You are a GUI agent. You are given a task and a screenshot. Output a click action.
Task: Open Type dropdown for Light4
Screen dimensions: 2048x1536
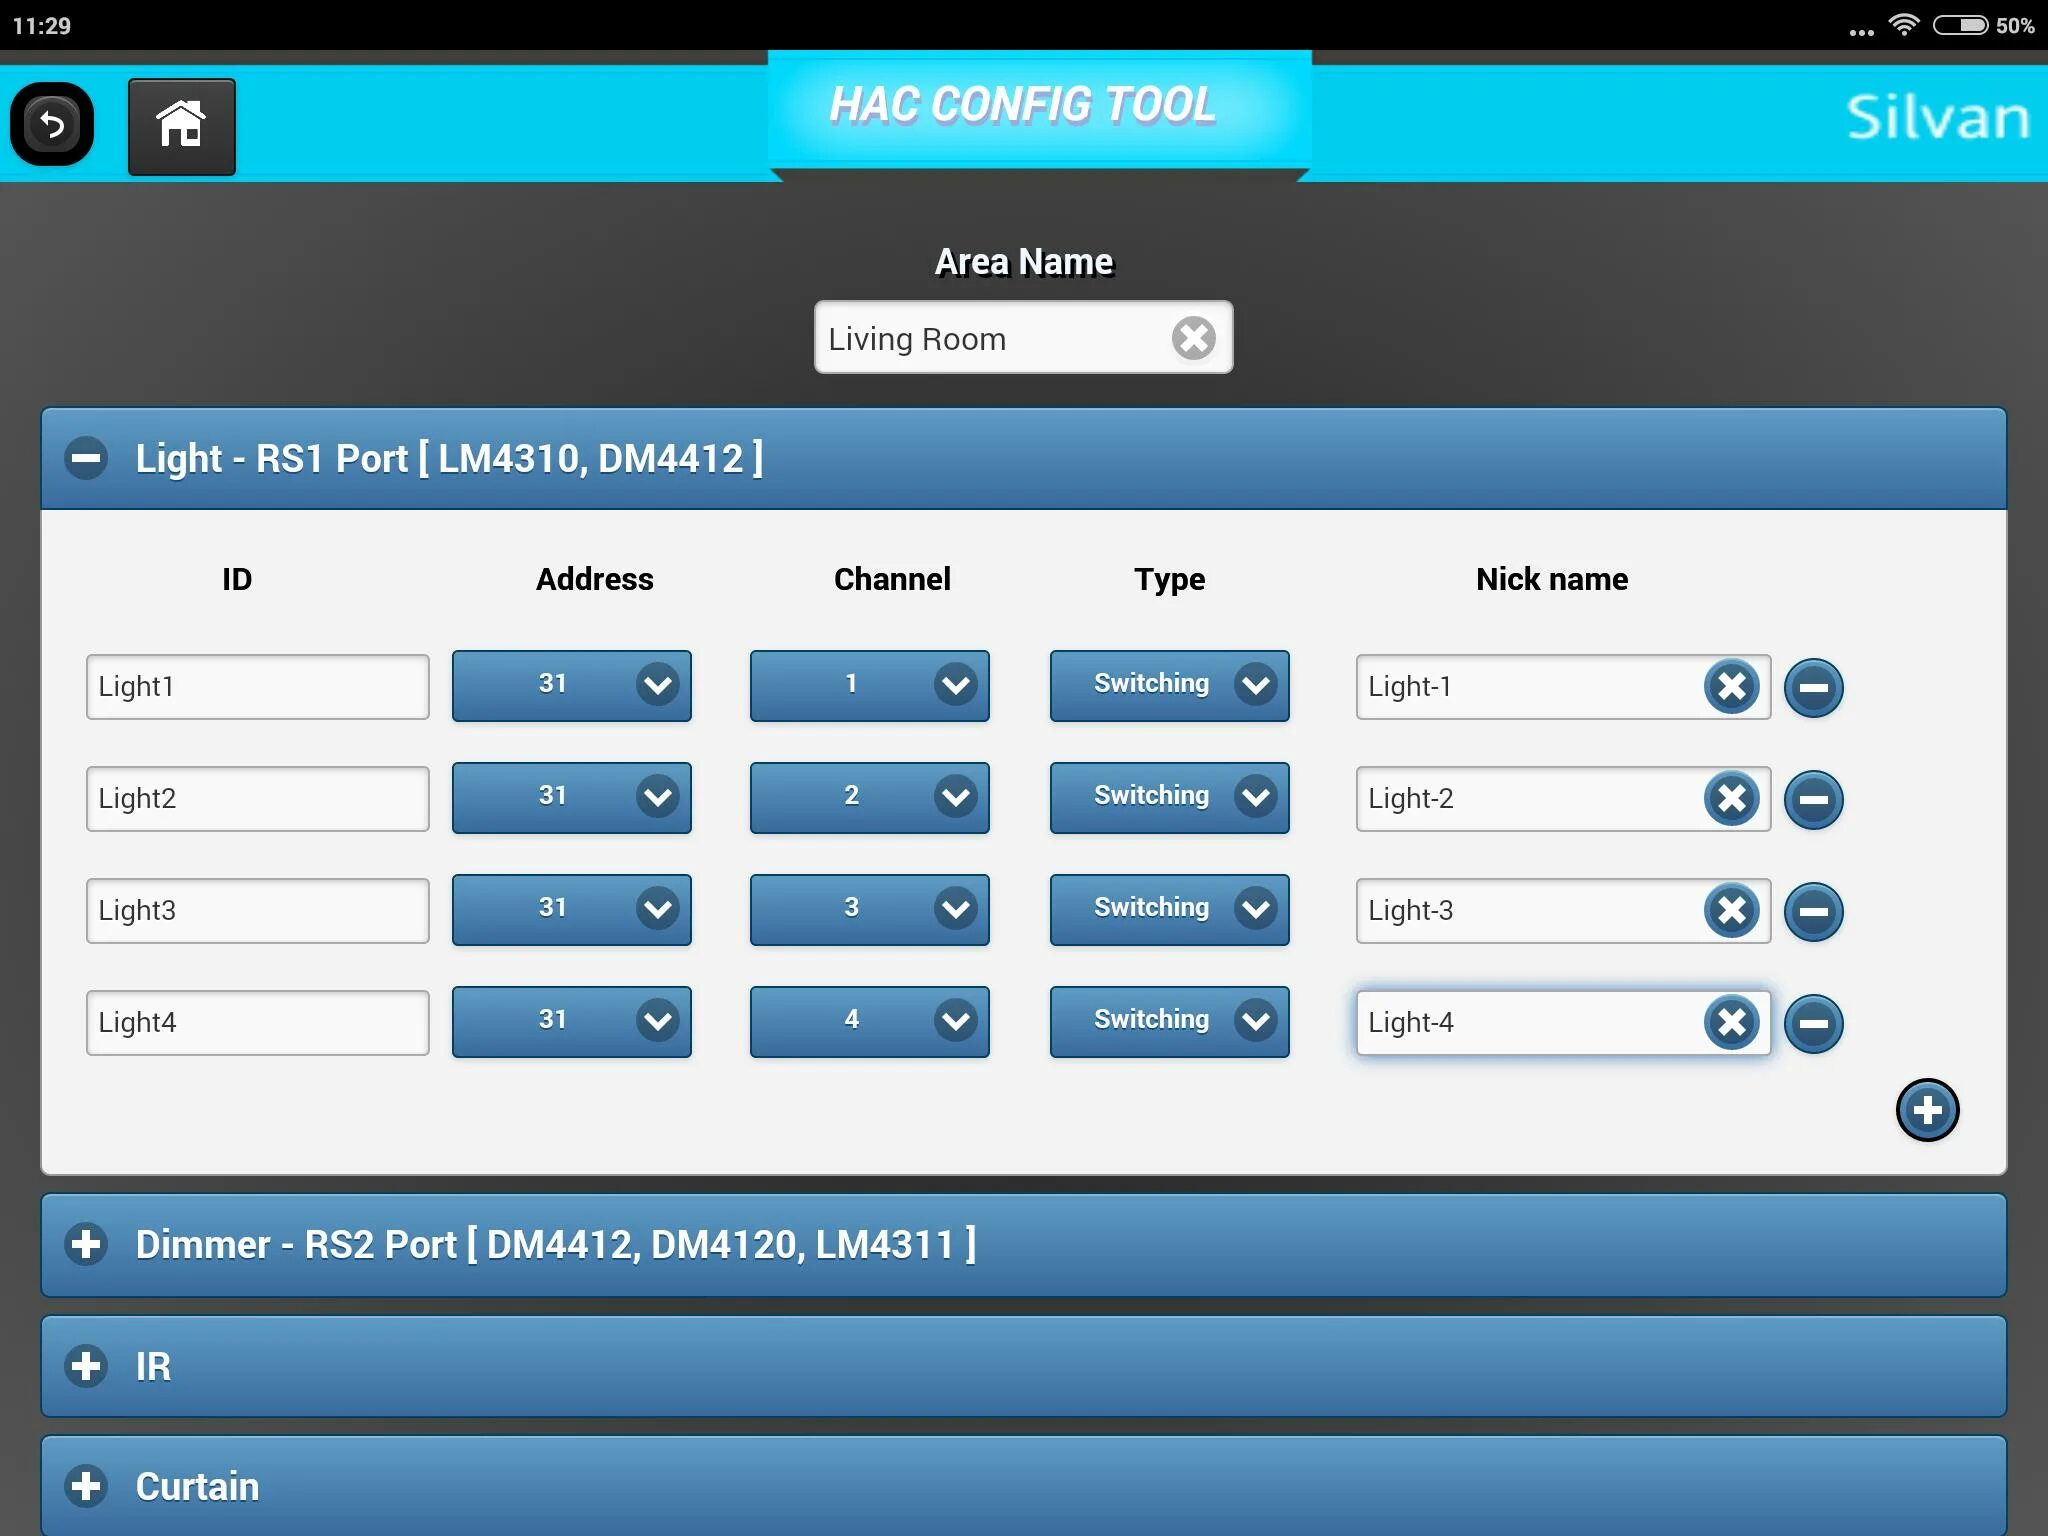click(1169, 1022)
